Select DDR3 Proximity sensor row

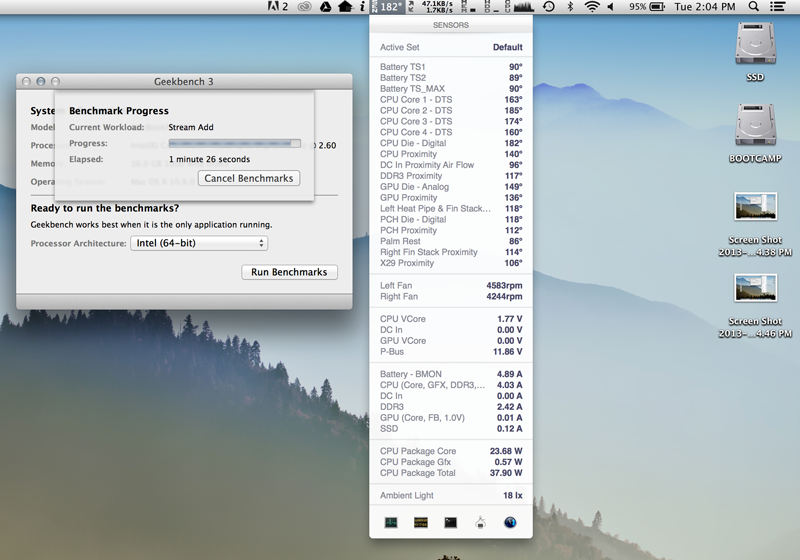click(451, 175)
